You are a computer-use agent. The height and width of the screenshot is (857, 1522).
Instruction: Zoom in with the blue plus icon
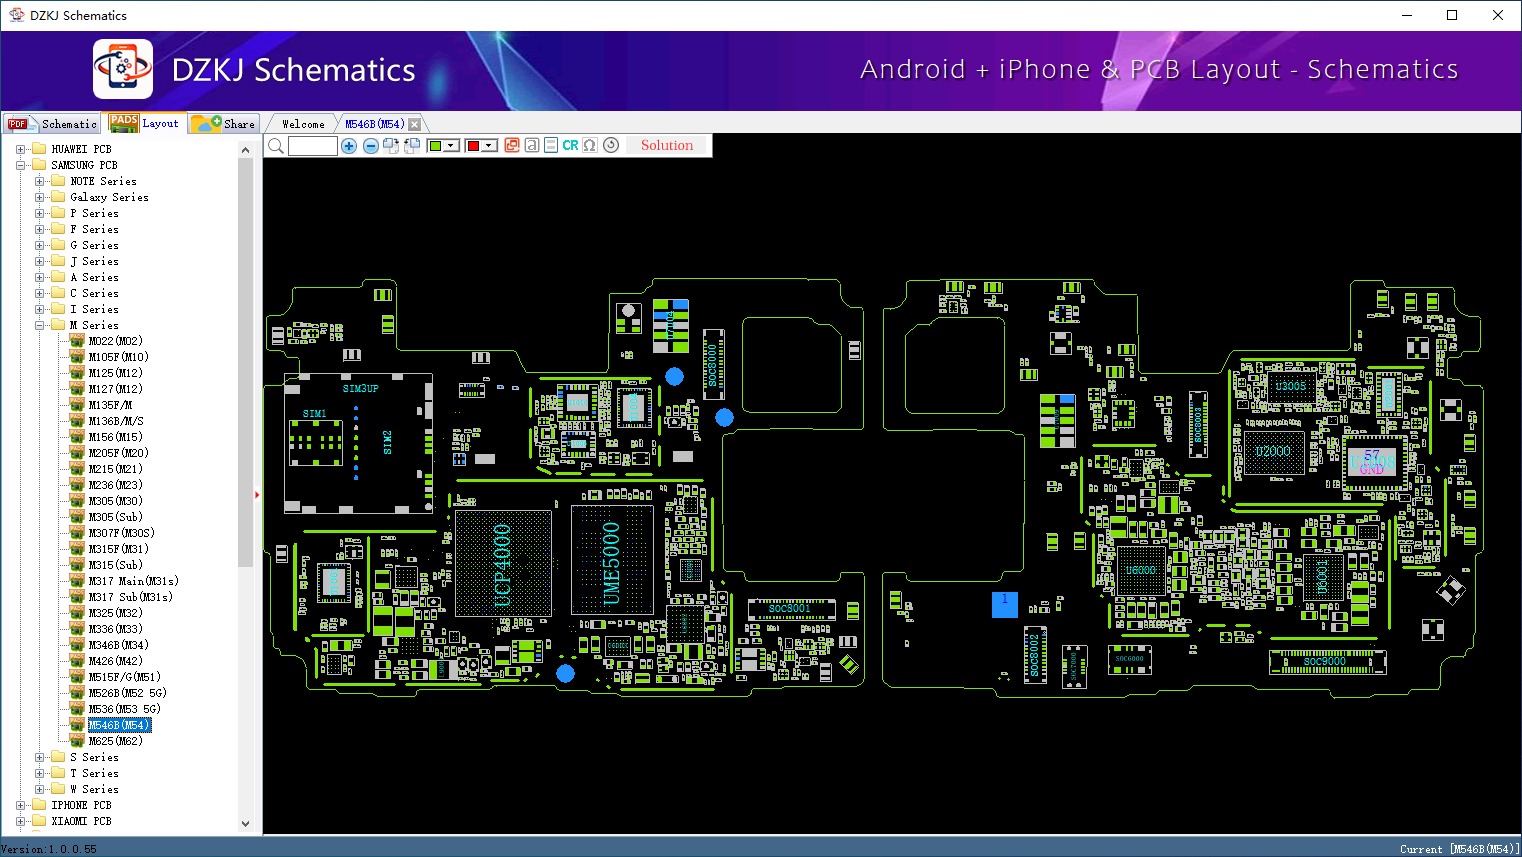click(x=349, y=146)
